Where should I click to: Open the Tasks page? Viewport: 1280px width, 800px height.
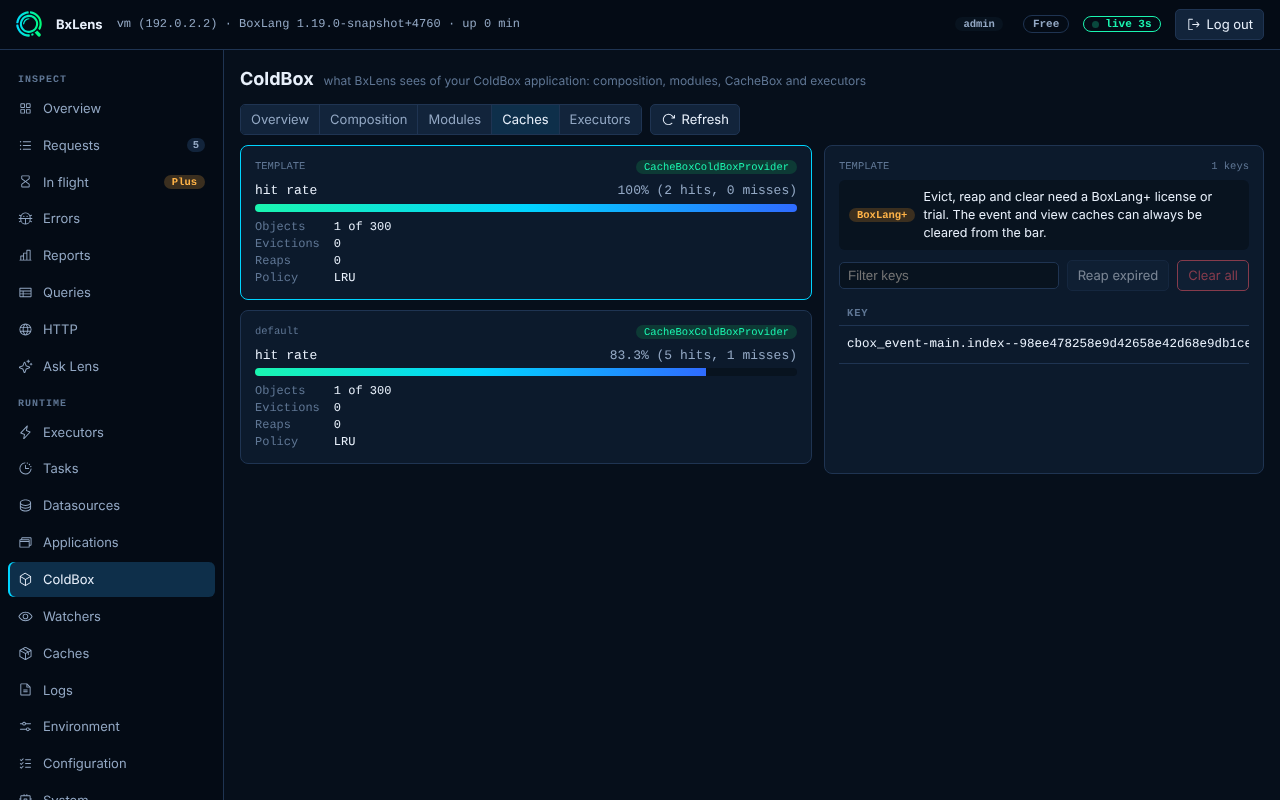pyautogui.click(x=111, y=468)
